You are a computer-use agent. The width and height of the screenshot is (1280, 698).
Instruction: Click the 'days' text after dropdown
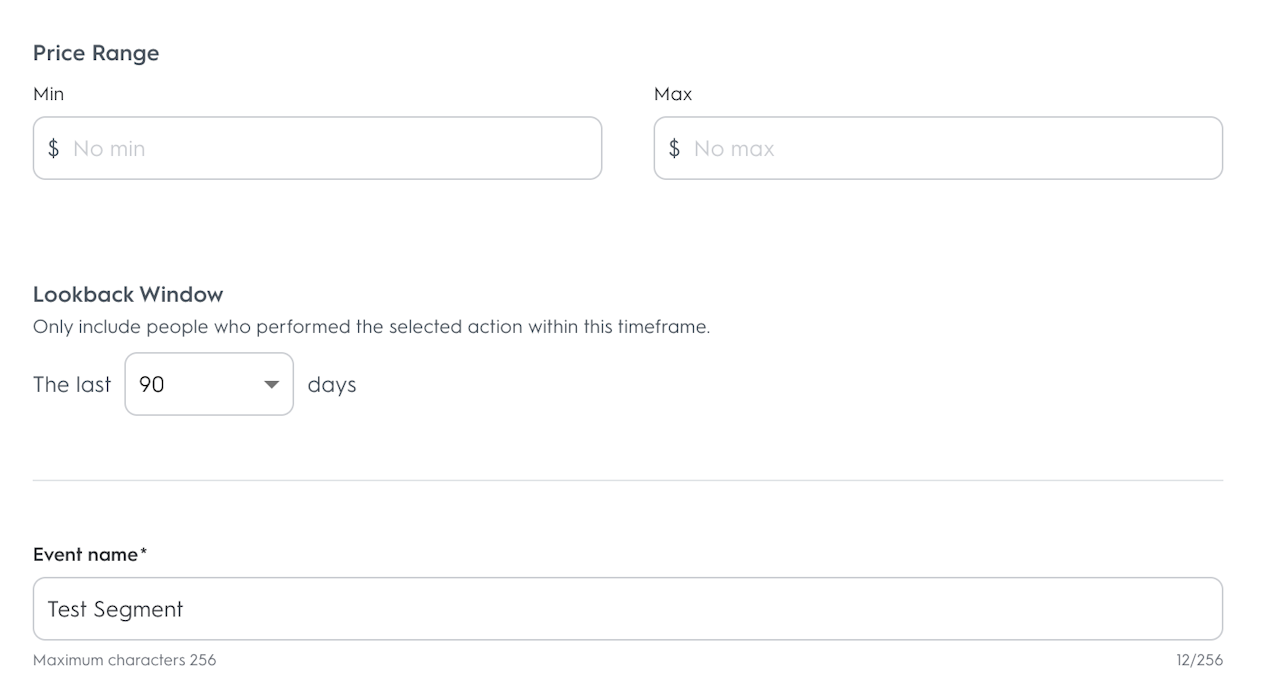pos(332,385)
